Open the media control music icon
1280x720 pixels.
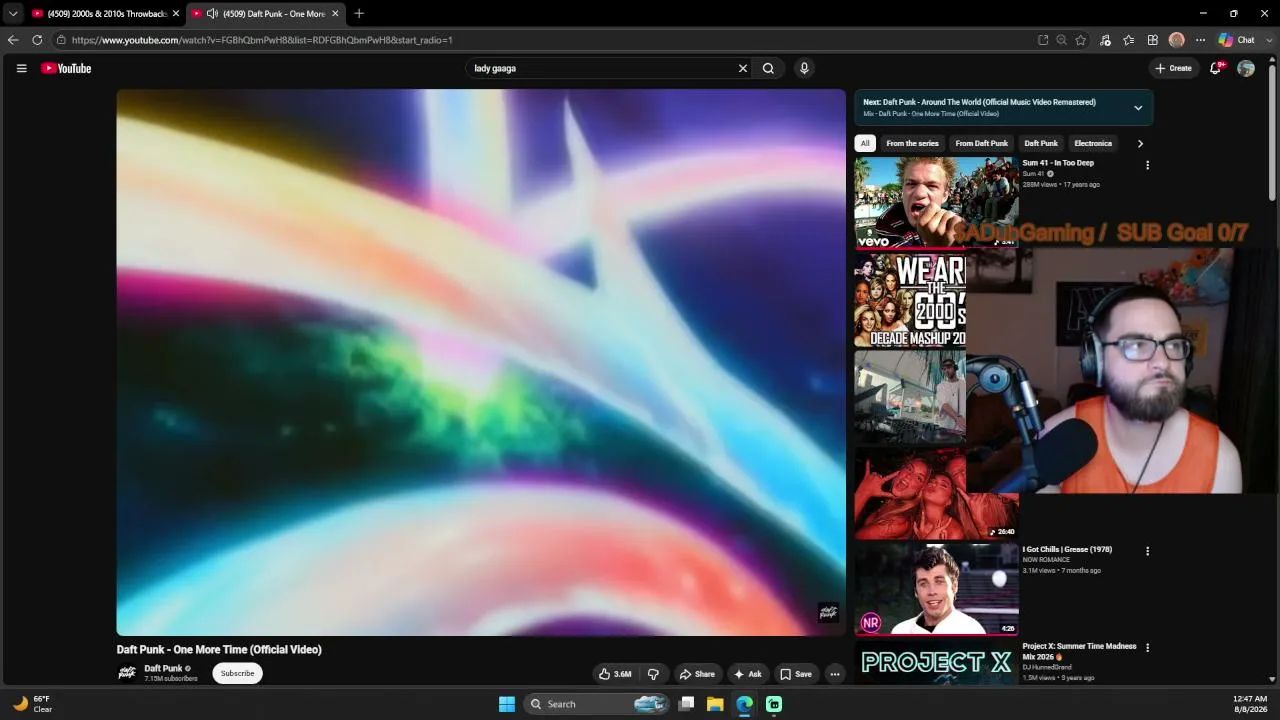(x=1105, y=40)
